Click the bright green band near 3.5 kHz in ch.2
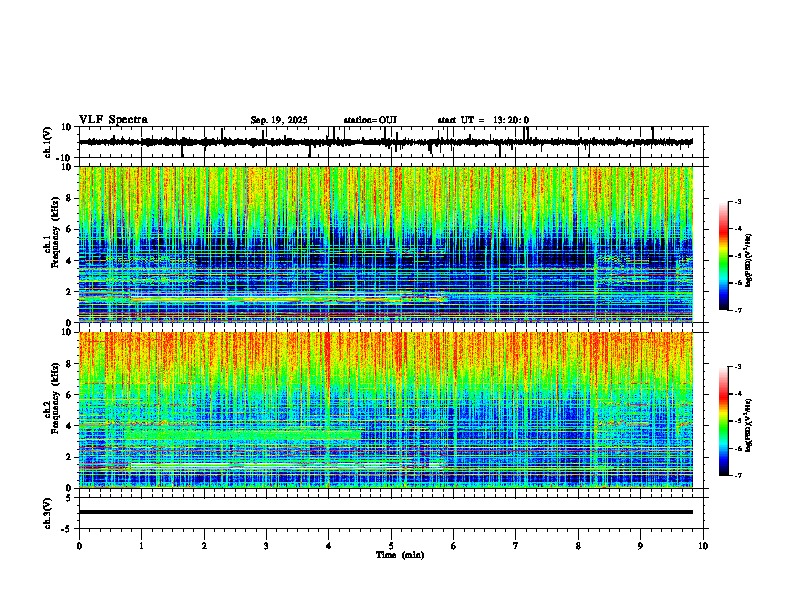Screen dimensions: 792x612 tap(242, 434)
